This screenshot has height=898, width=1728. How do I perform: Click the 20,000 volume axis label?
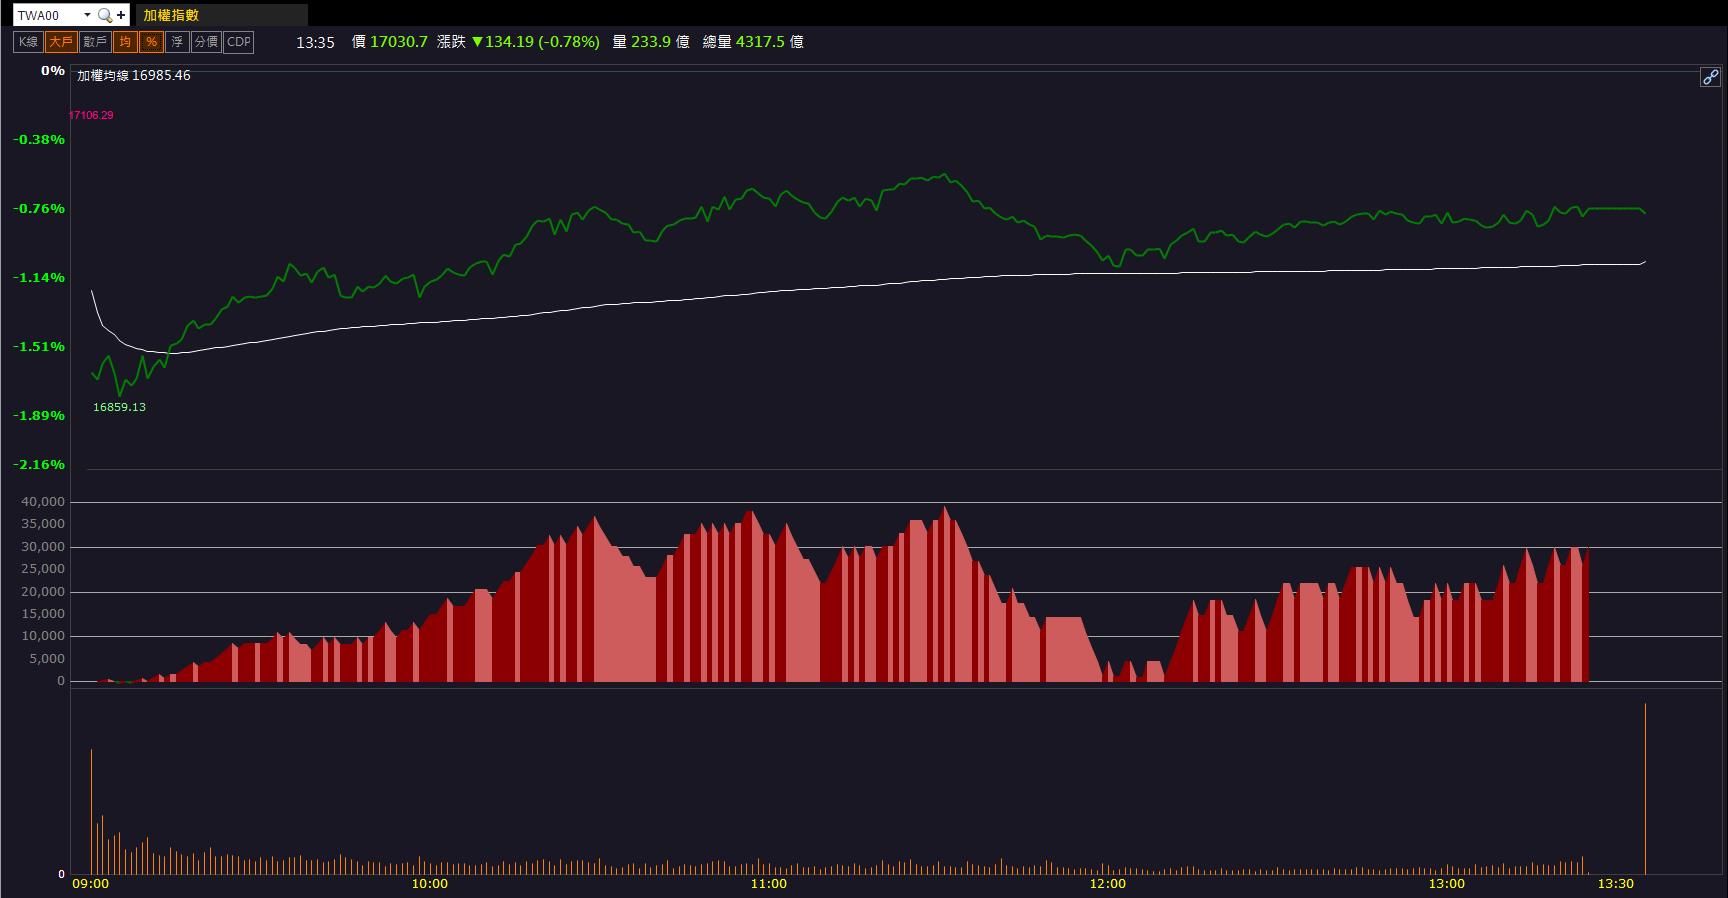click(x=43, y=592)
